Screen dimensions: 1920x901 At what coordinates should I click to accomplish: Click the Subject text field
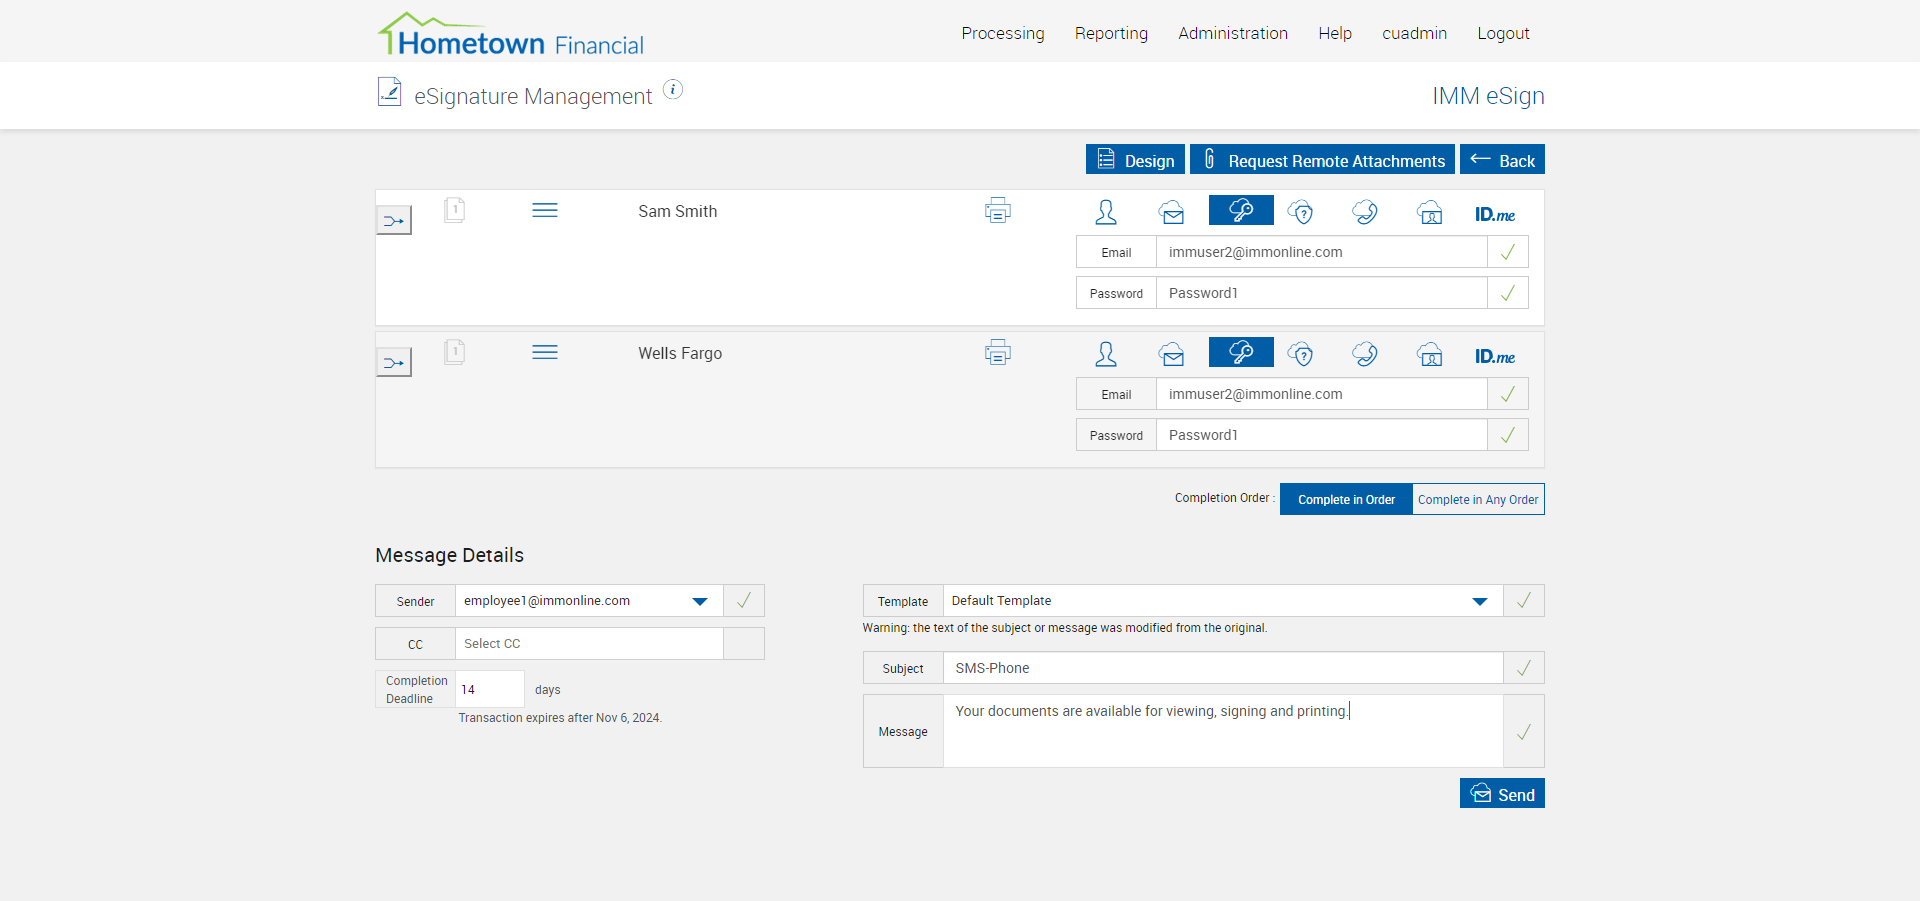pos(1222,668)
